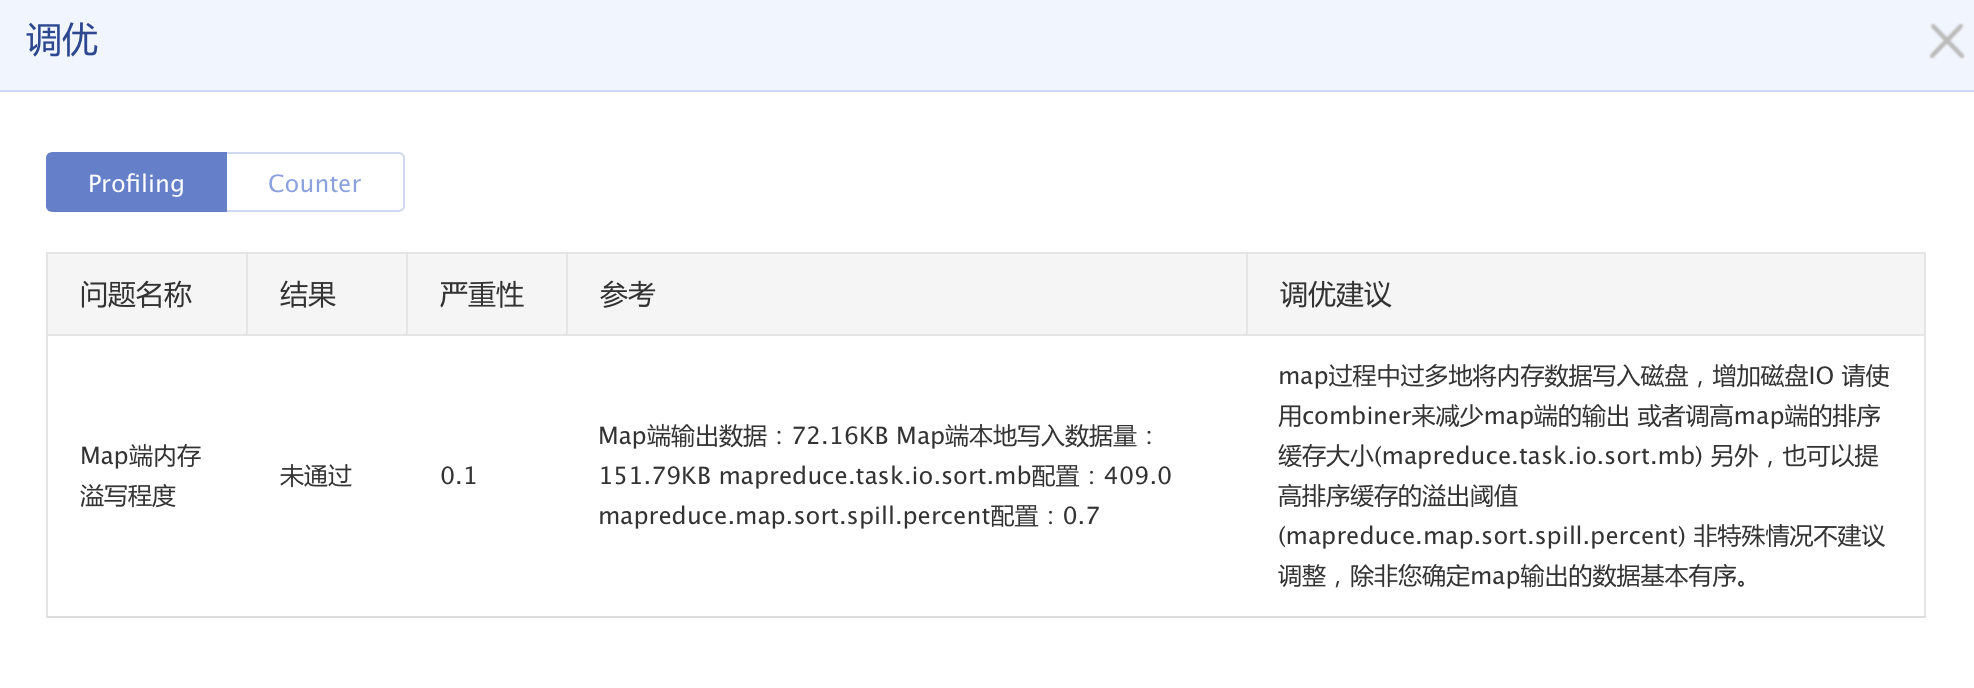This screenshot has height=688, width=1974.
Task: Click the last advice line ending 基本有序
Action: (x=1514, y=576)
